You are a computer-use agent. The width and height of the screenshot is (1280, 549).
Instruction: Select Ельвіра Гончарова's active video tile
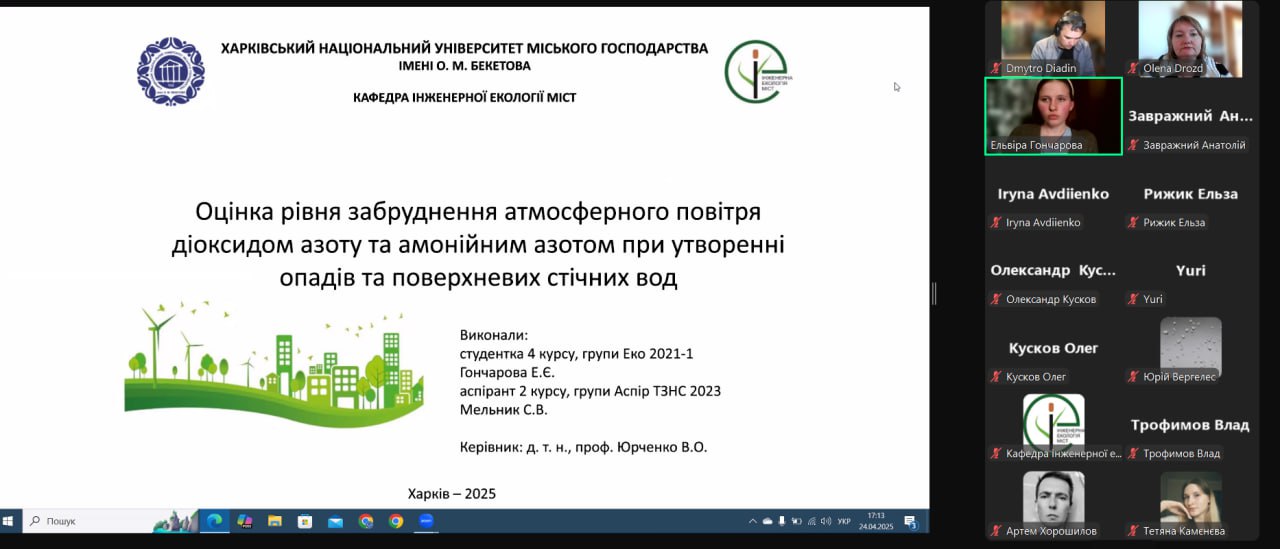[1054, 115]
